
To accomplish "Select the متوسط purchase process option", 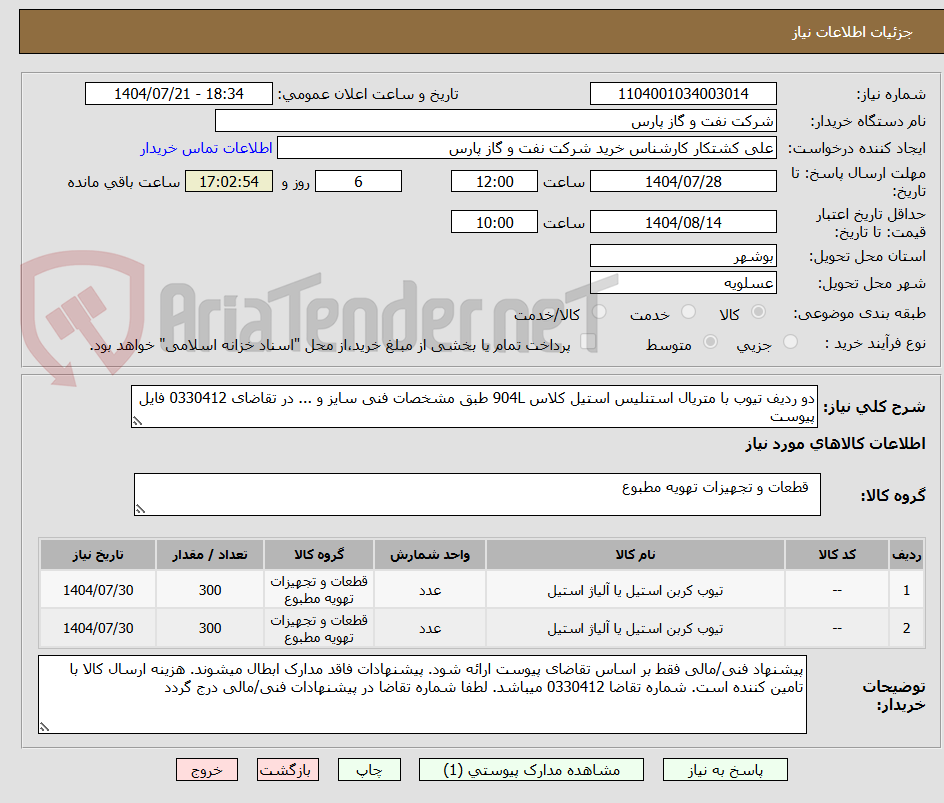I will click(710, 340).
